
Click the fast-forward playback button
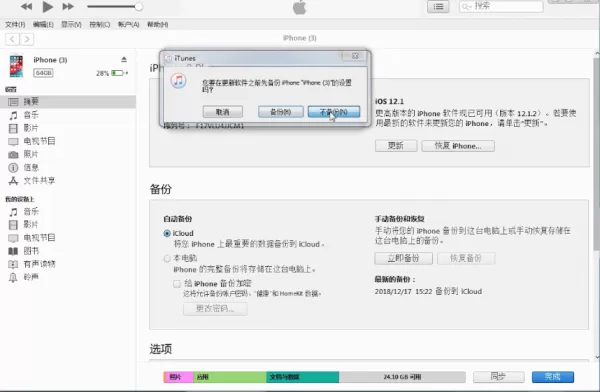pyautogui.click(x=68, y=6)
